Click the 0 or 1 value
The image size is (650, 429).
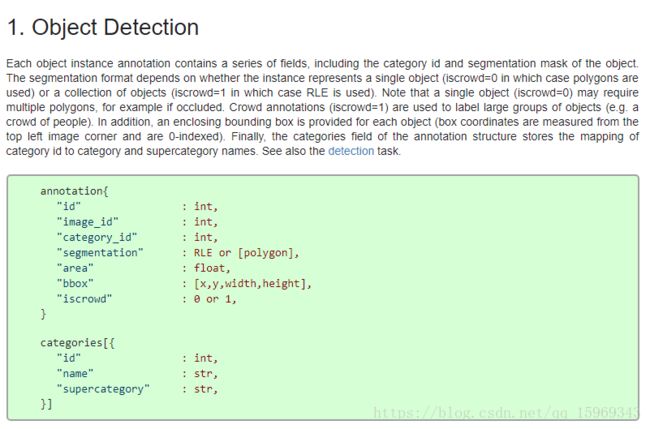(215, 299)
